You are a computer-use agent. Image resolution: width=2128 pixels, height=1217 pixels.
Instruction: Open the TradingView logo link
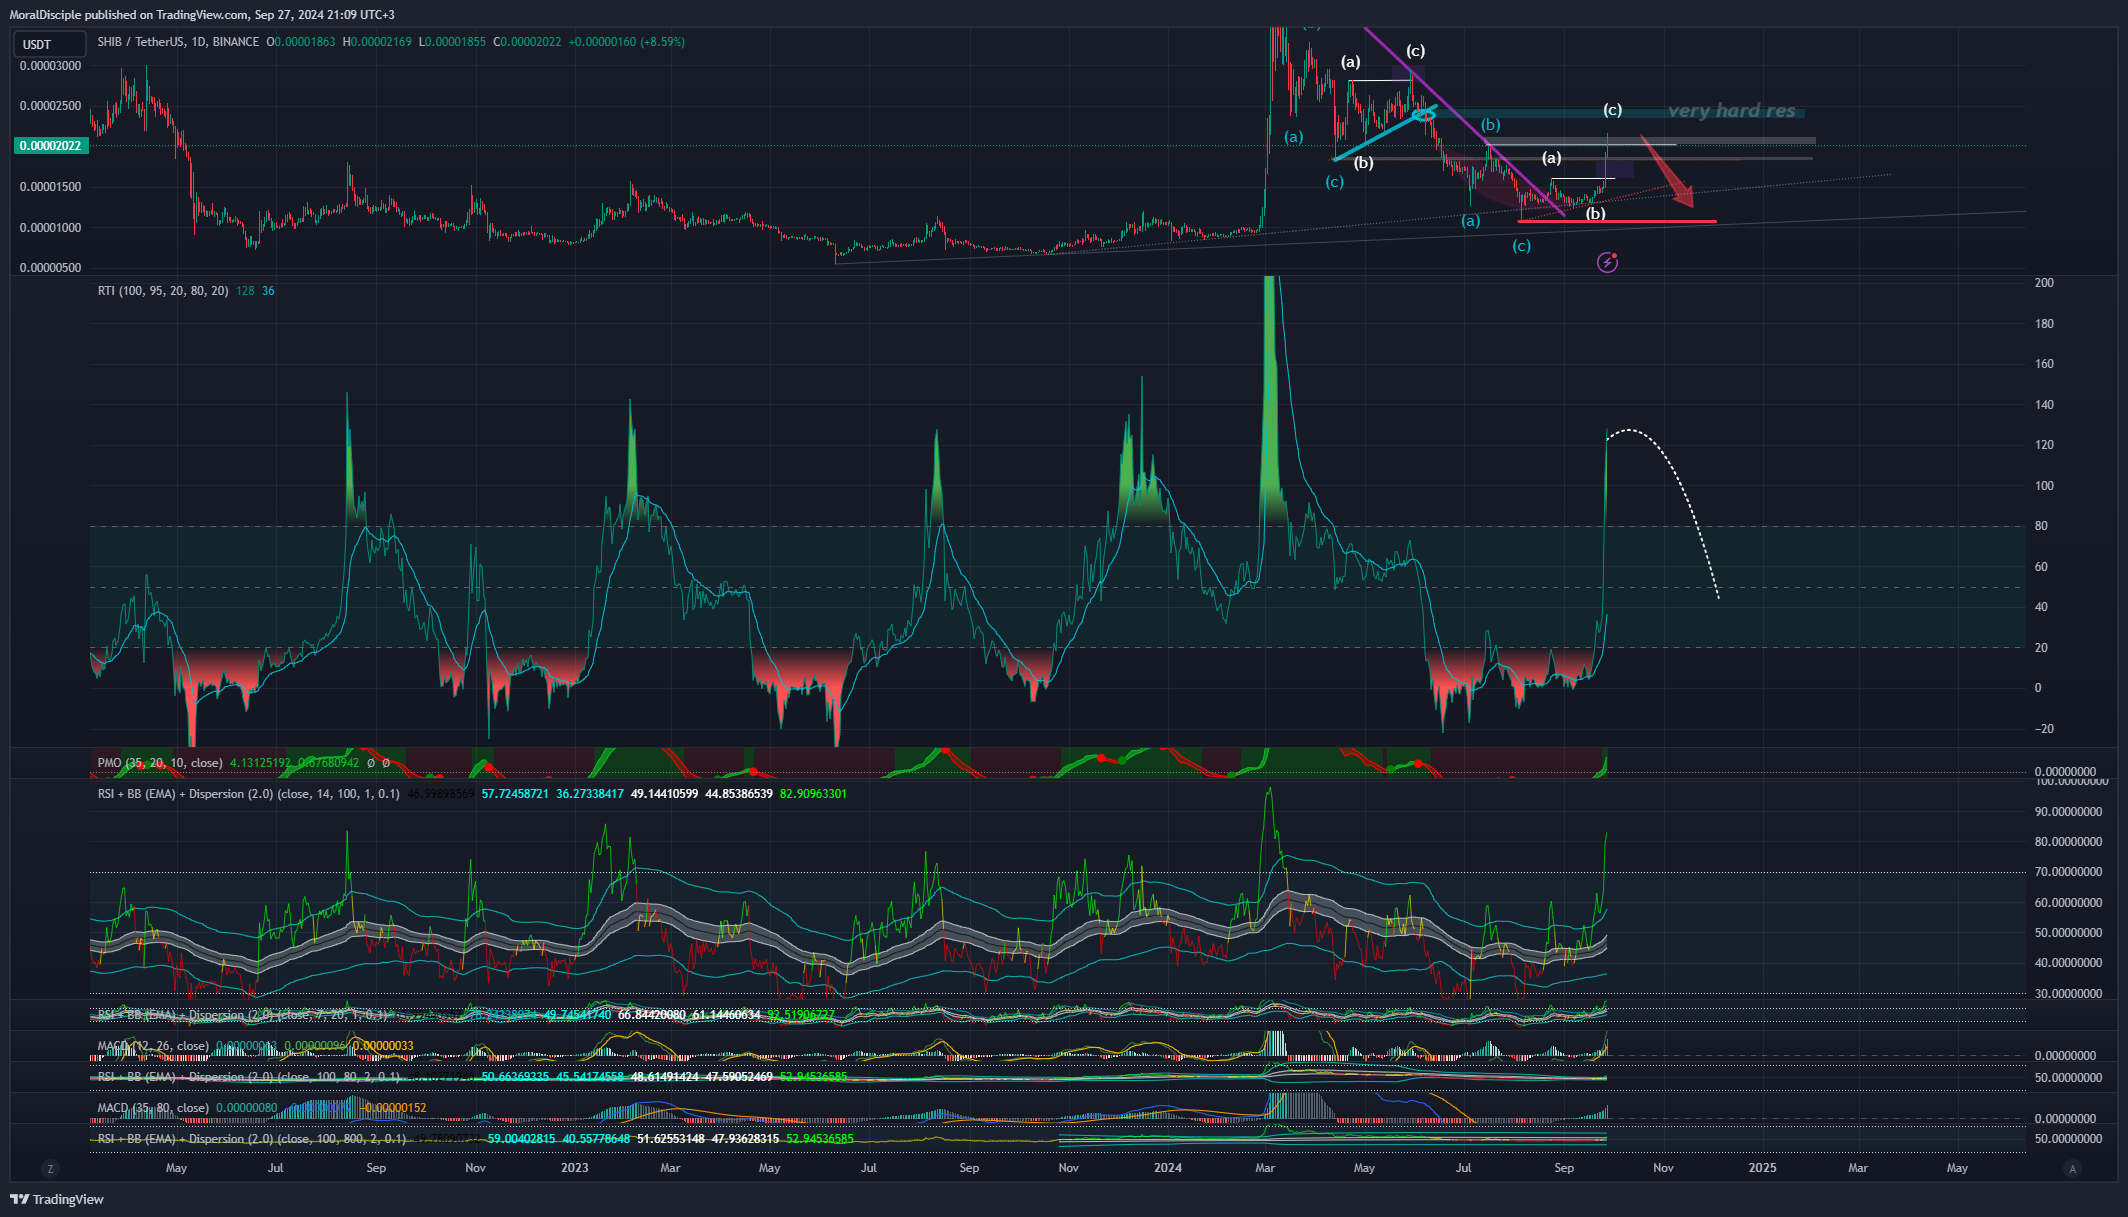click(x=57, y=1199)
